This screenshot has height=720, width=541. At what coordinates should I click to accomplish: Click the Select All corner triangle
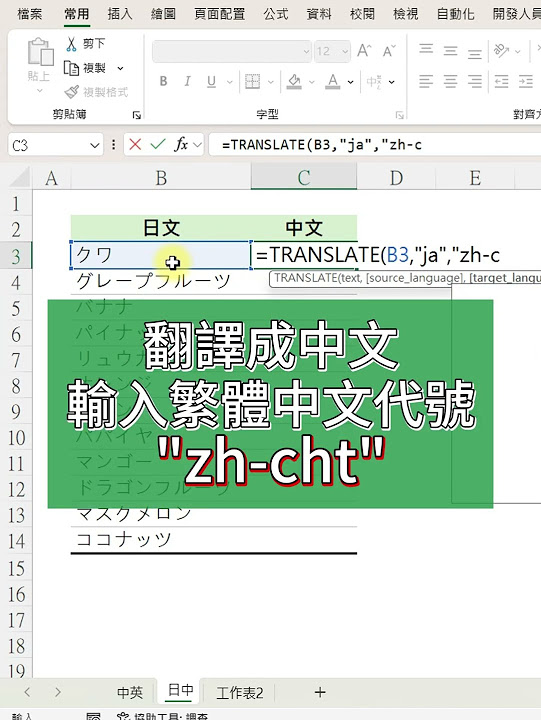tap(20, 178)
